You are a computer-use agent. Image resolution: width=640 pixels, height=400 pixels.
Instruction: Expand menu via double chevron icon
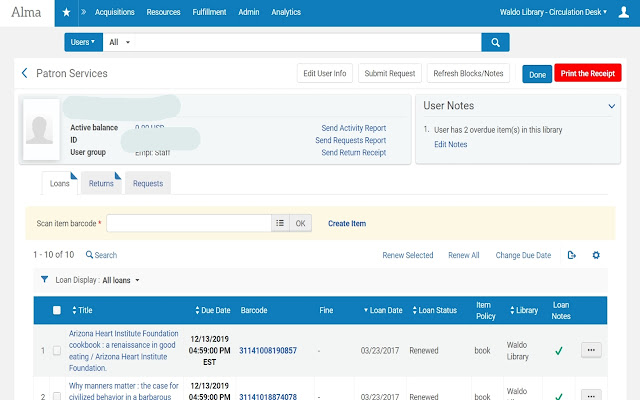click(83, 12)
